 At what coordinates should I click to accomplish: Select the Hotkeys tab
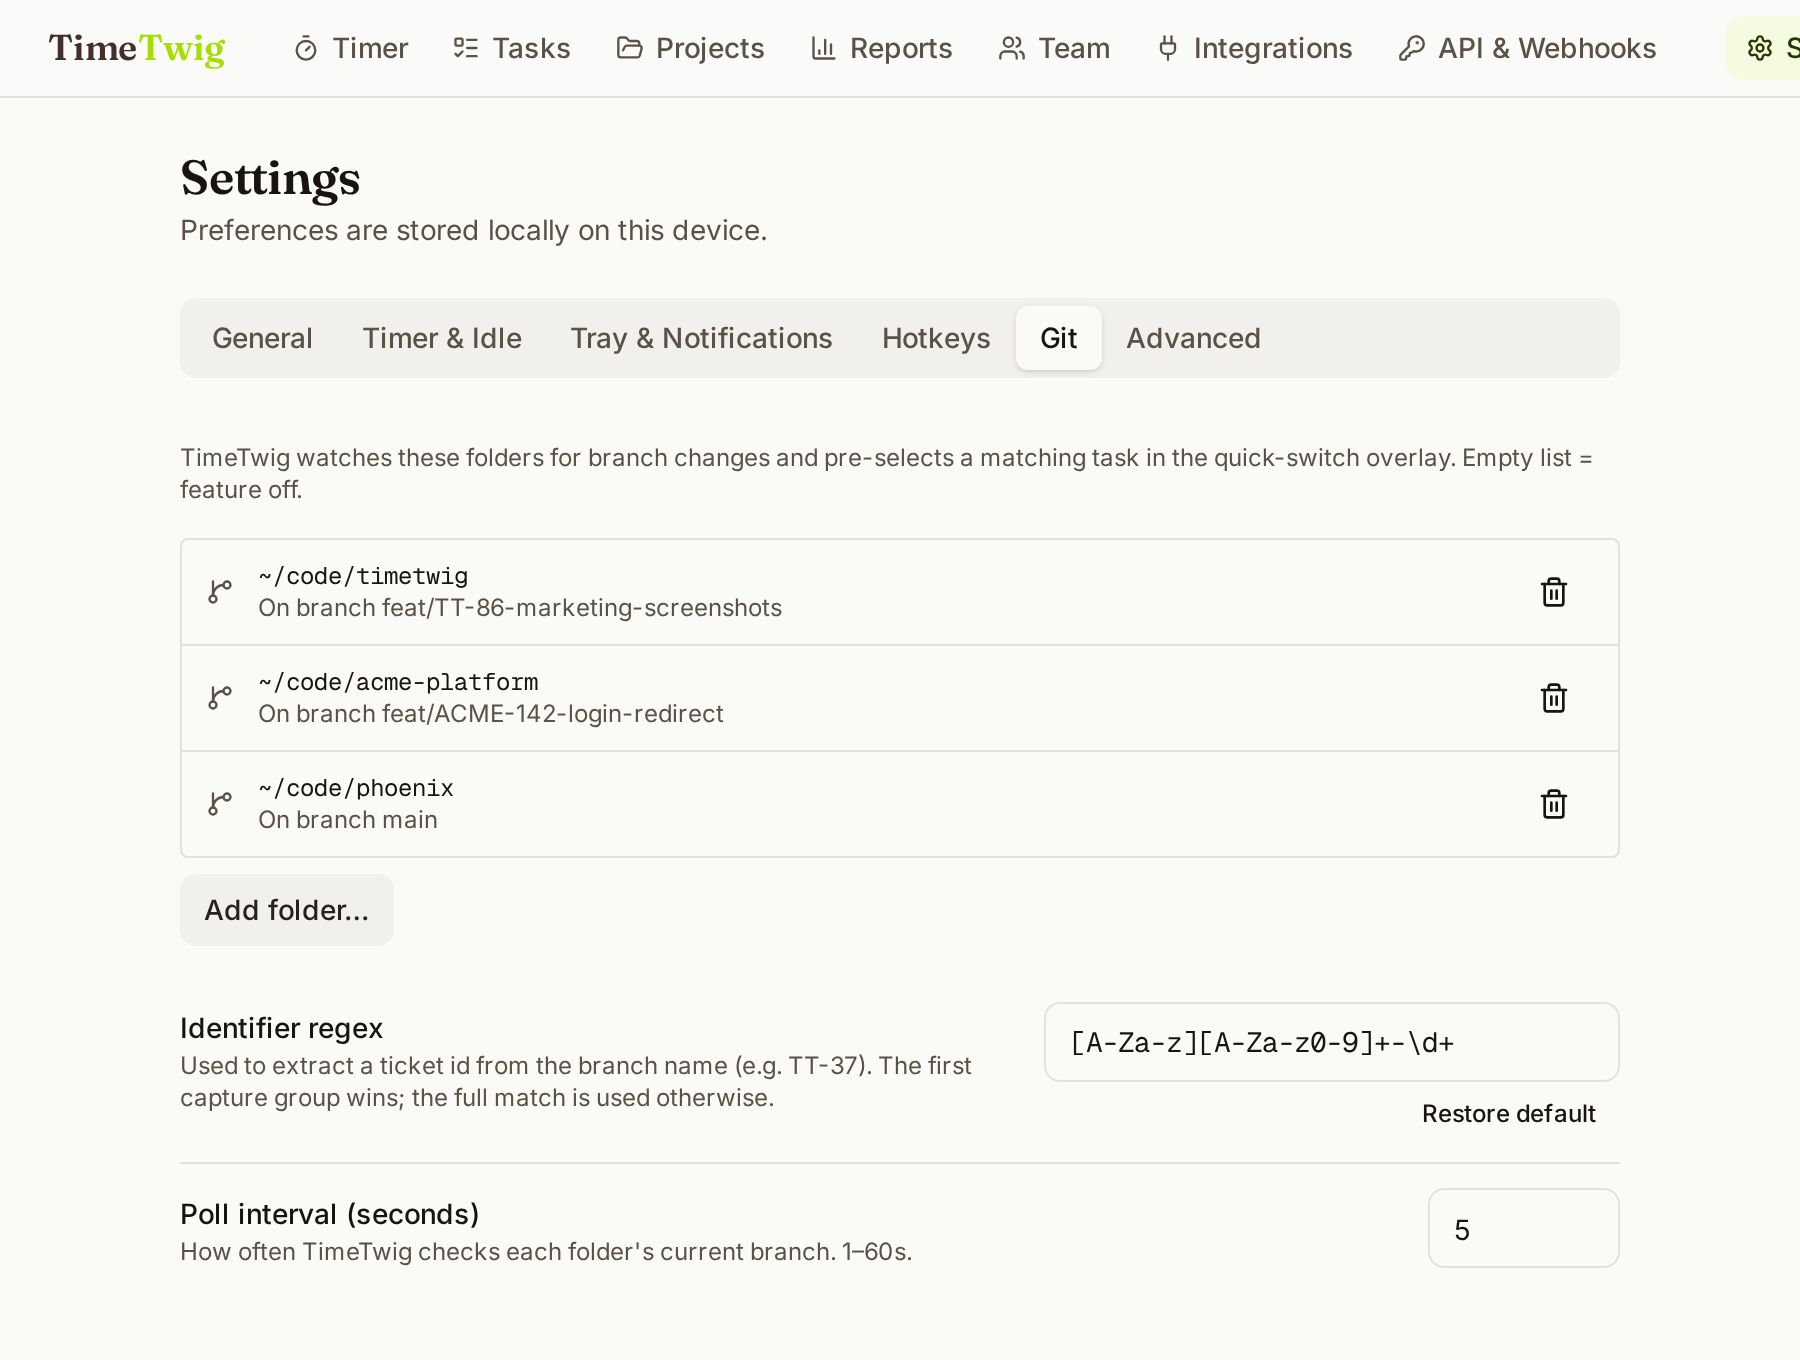[x=936, y=338]
